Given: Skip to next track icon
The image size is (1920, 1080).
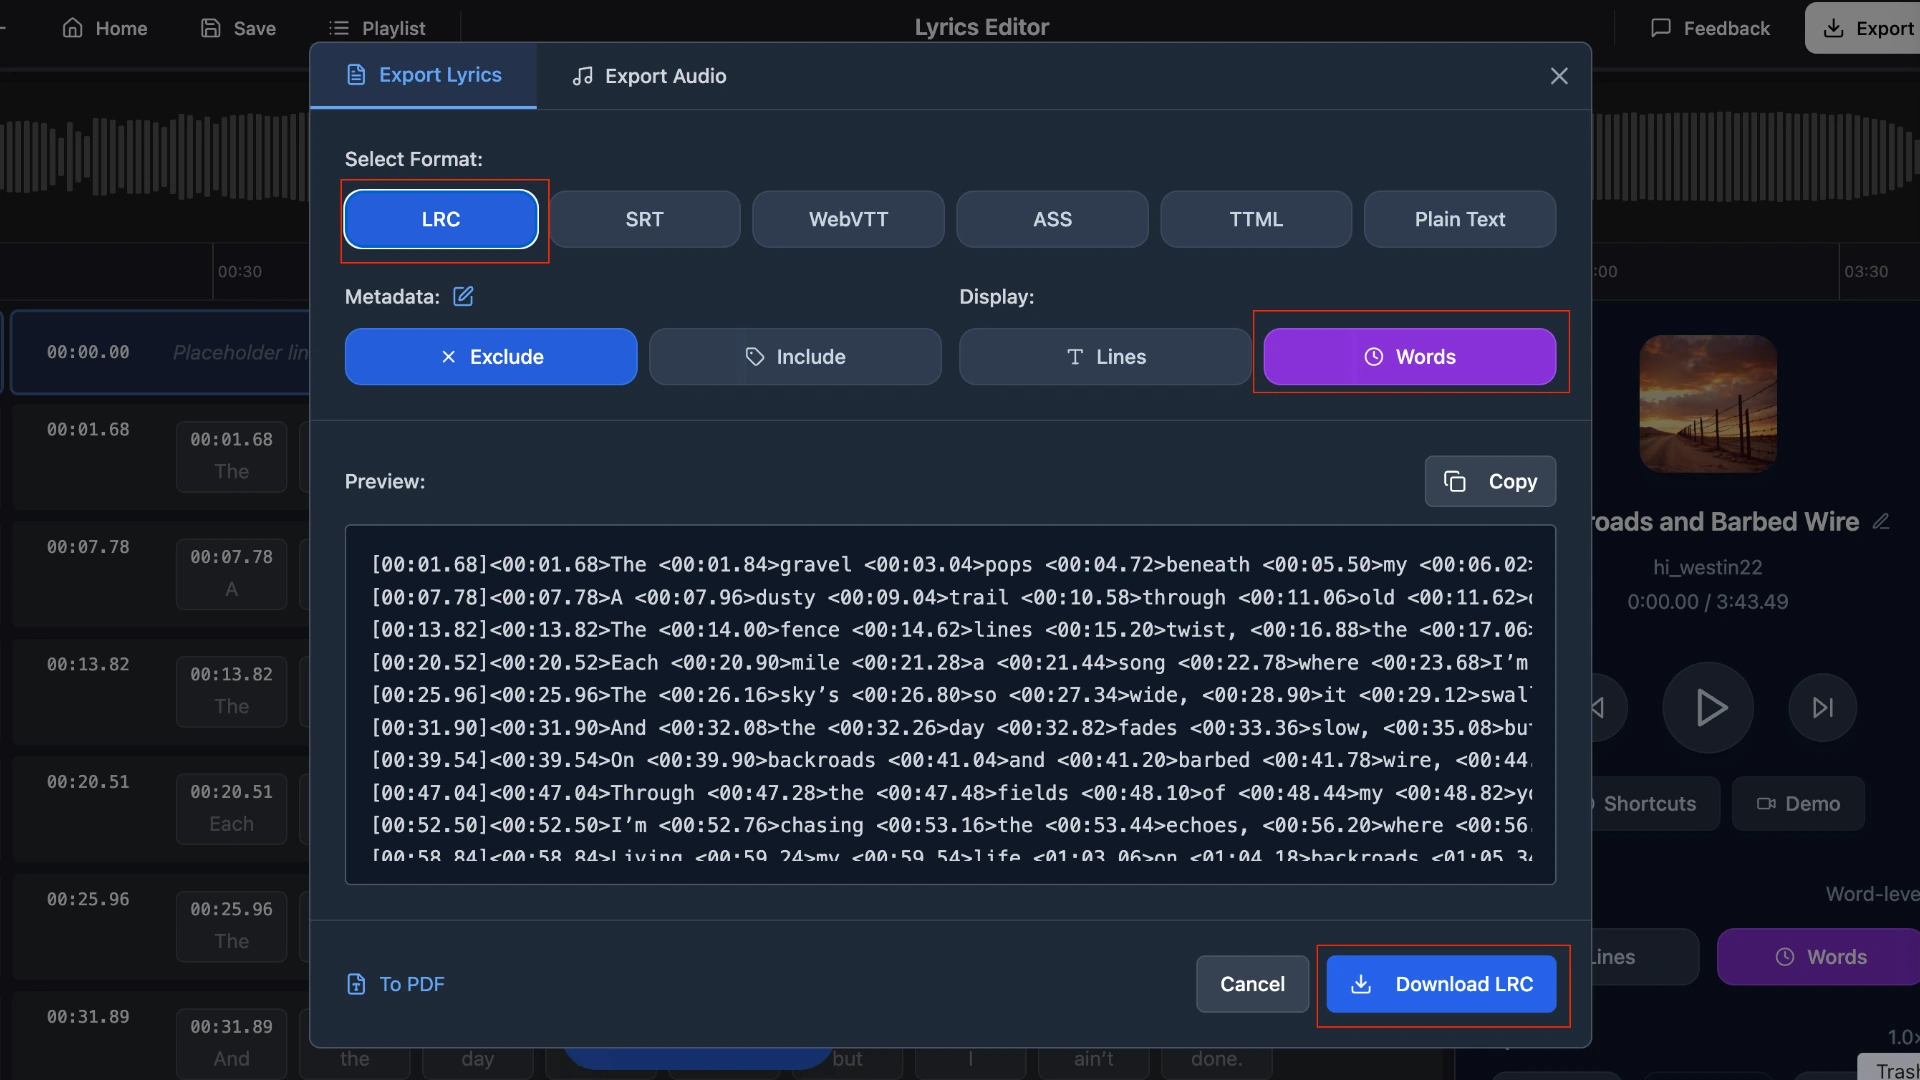Looking at the screenshot, I should click(x=1822, y=708).
